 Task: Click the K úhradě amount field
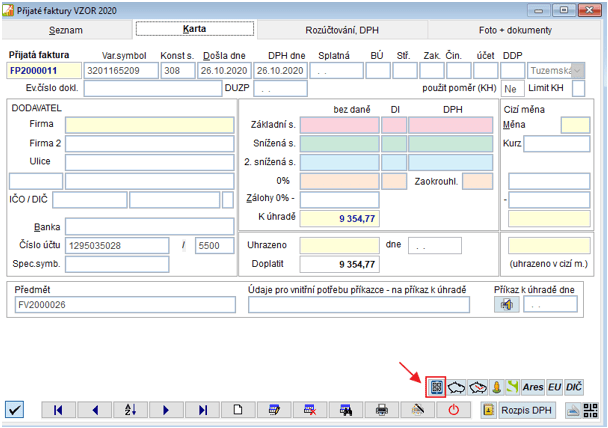coord(339,219)
